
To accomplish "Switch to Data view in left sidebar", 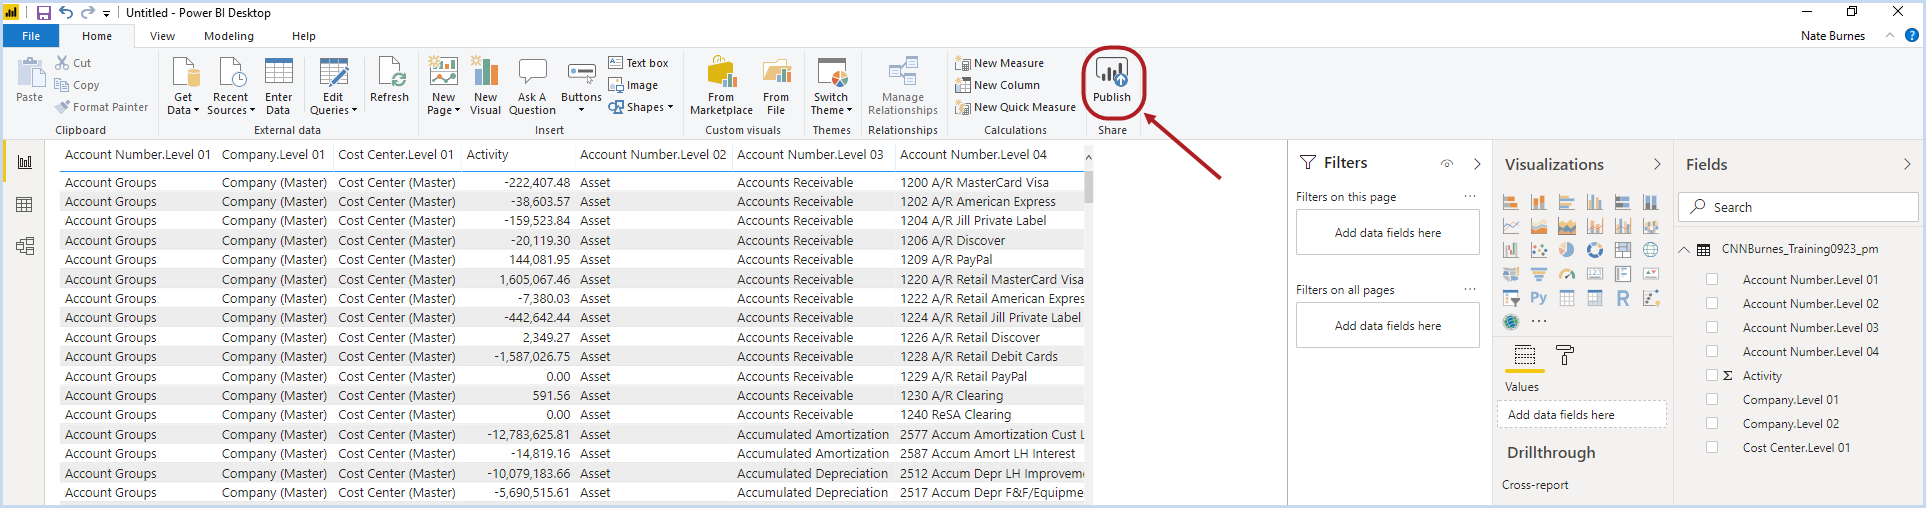I will pos(24,204).
